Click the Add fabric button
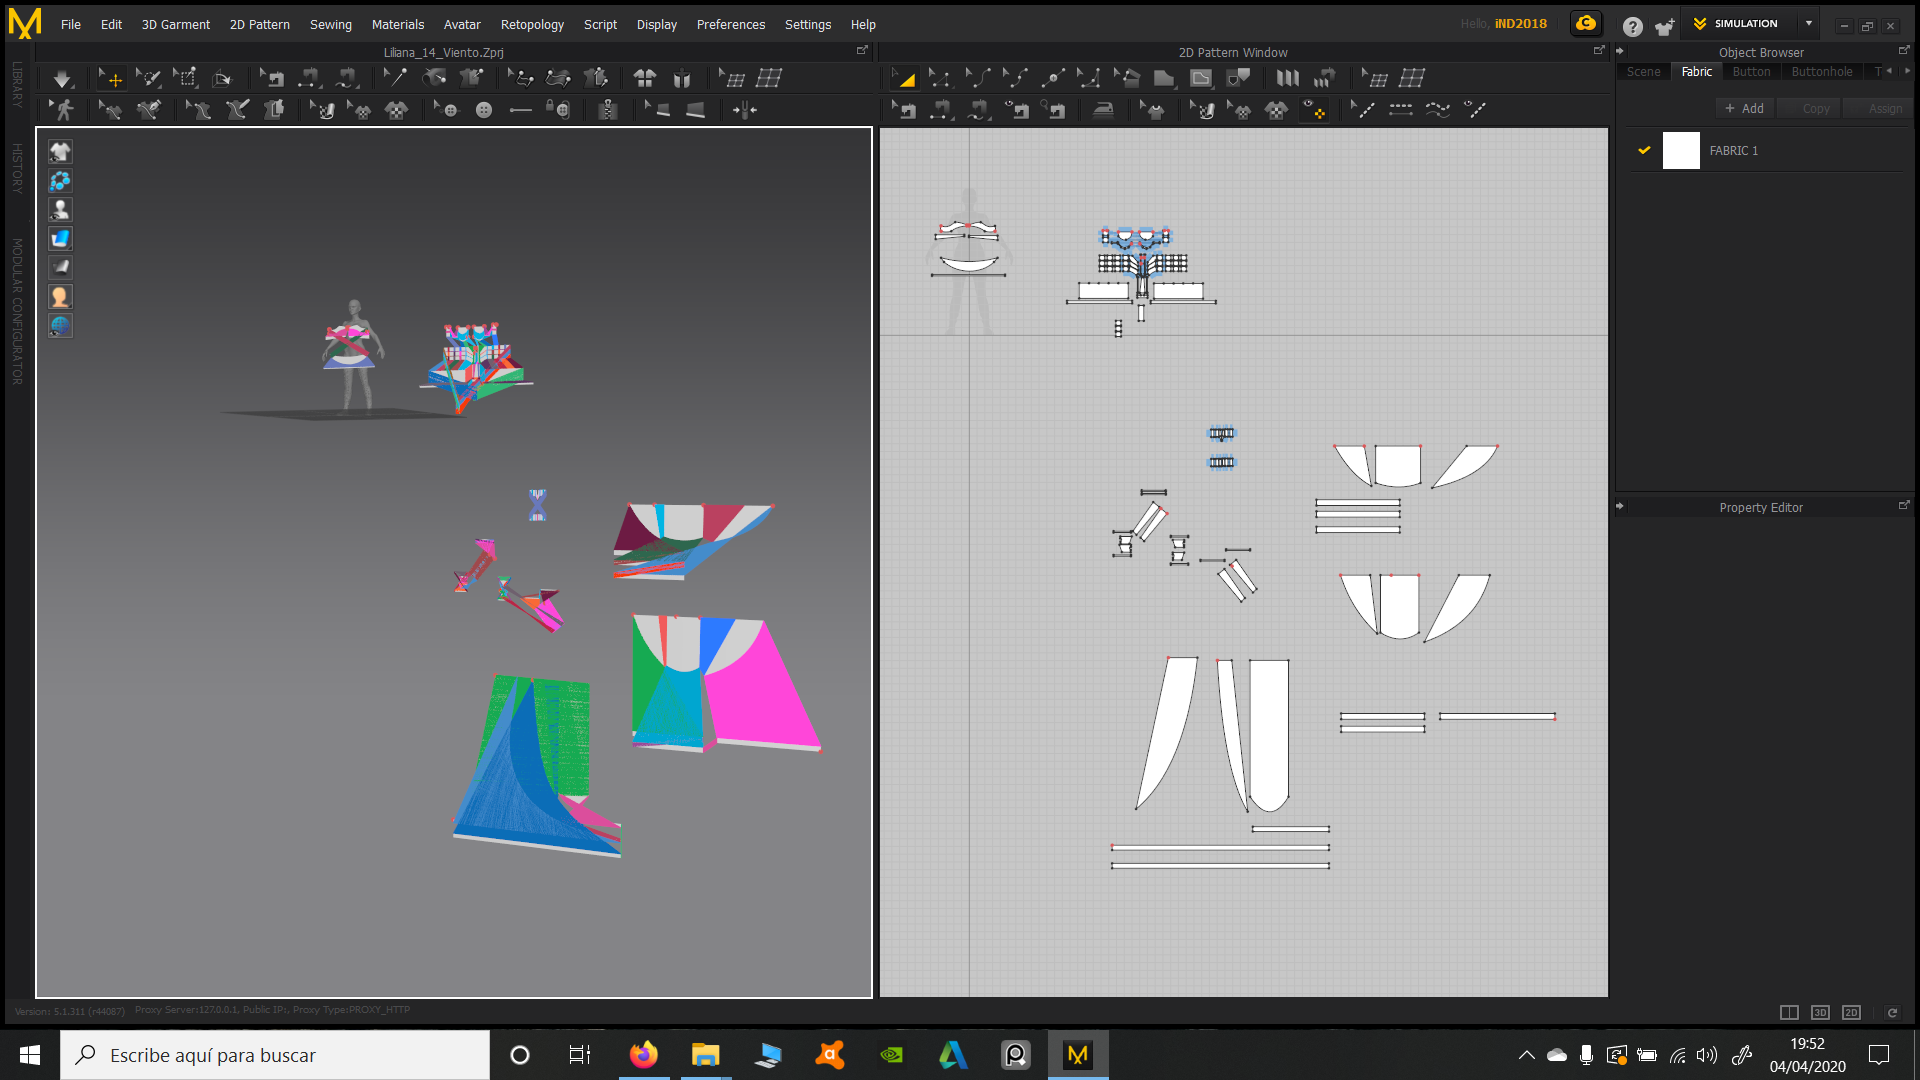Image resolution: width=1920 pixels, height=1080 pixels. click(1744, 109)
